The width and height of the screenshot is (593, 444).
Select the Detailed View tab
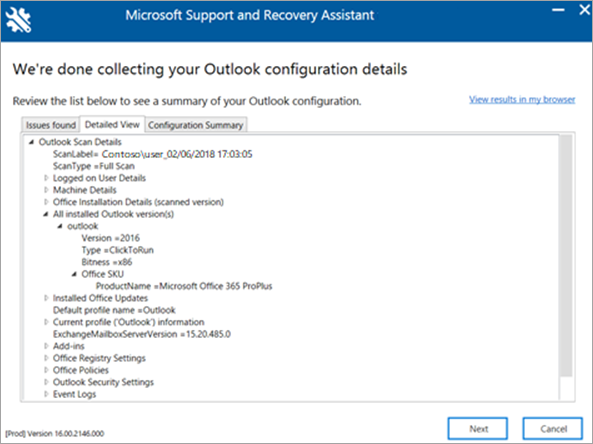[112, 124]
